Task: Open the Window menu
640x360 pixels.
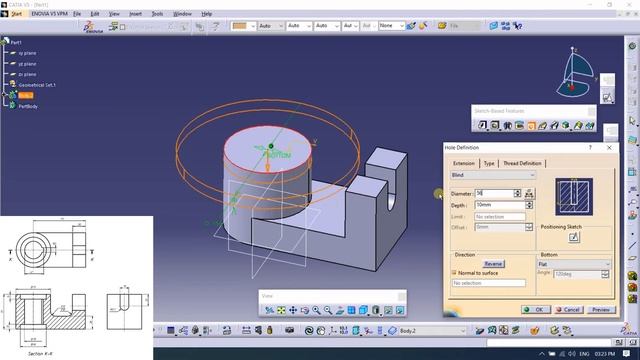Action: [182, 14]
